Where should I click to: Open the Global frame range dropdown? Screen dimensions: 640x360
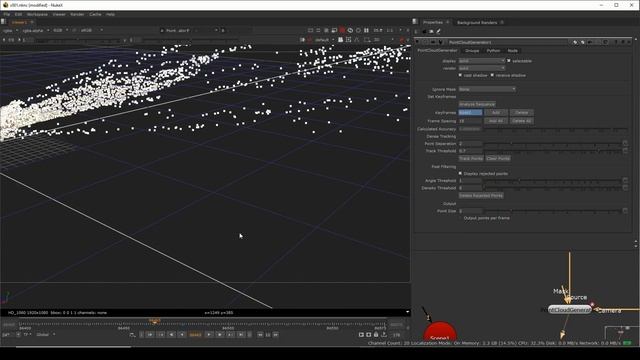[46, 335]
